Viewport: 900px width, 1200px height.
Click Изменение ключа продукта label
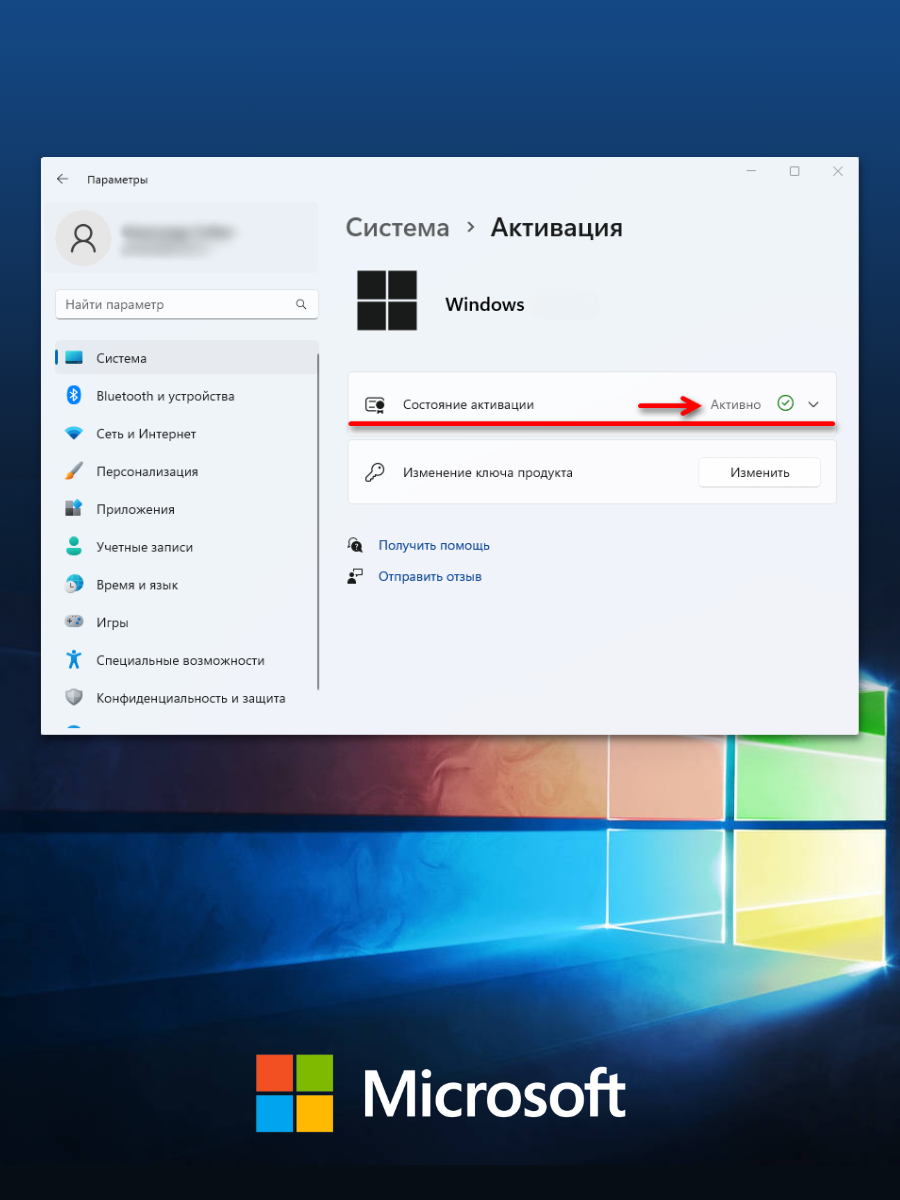[488, 472]
